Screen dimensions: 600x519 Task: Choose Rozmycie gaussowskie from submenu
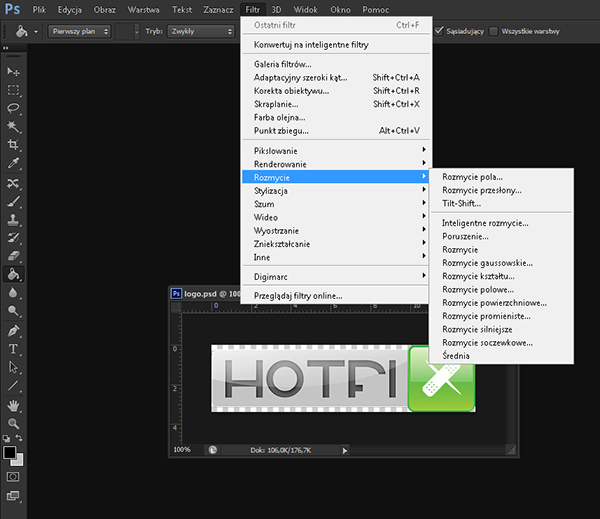(x=501, y=263)
